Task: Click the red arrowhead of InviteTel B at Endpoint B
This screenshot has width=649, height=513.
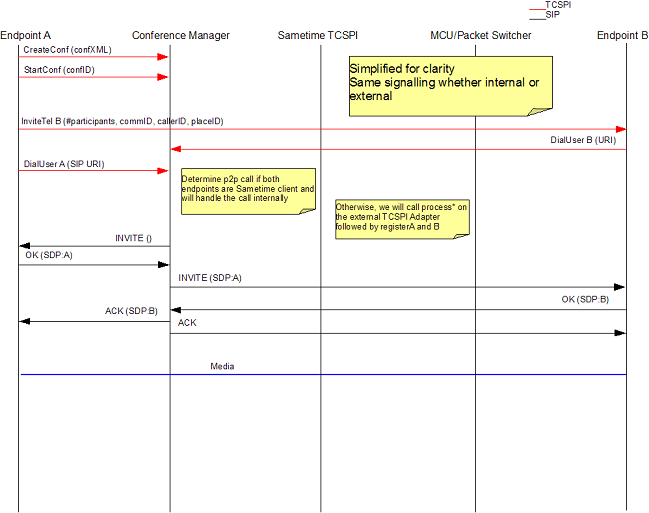Action: [x=621, y=129]
